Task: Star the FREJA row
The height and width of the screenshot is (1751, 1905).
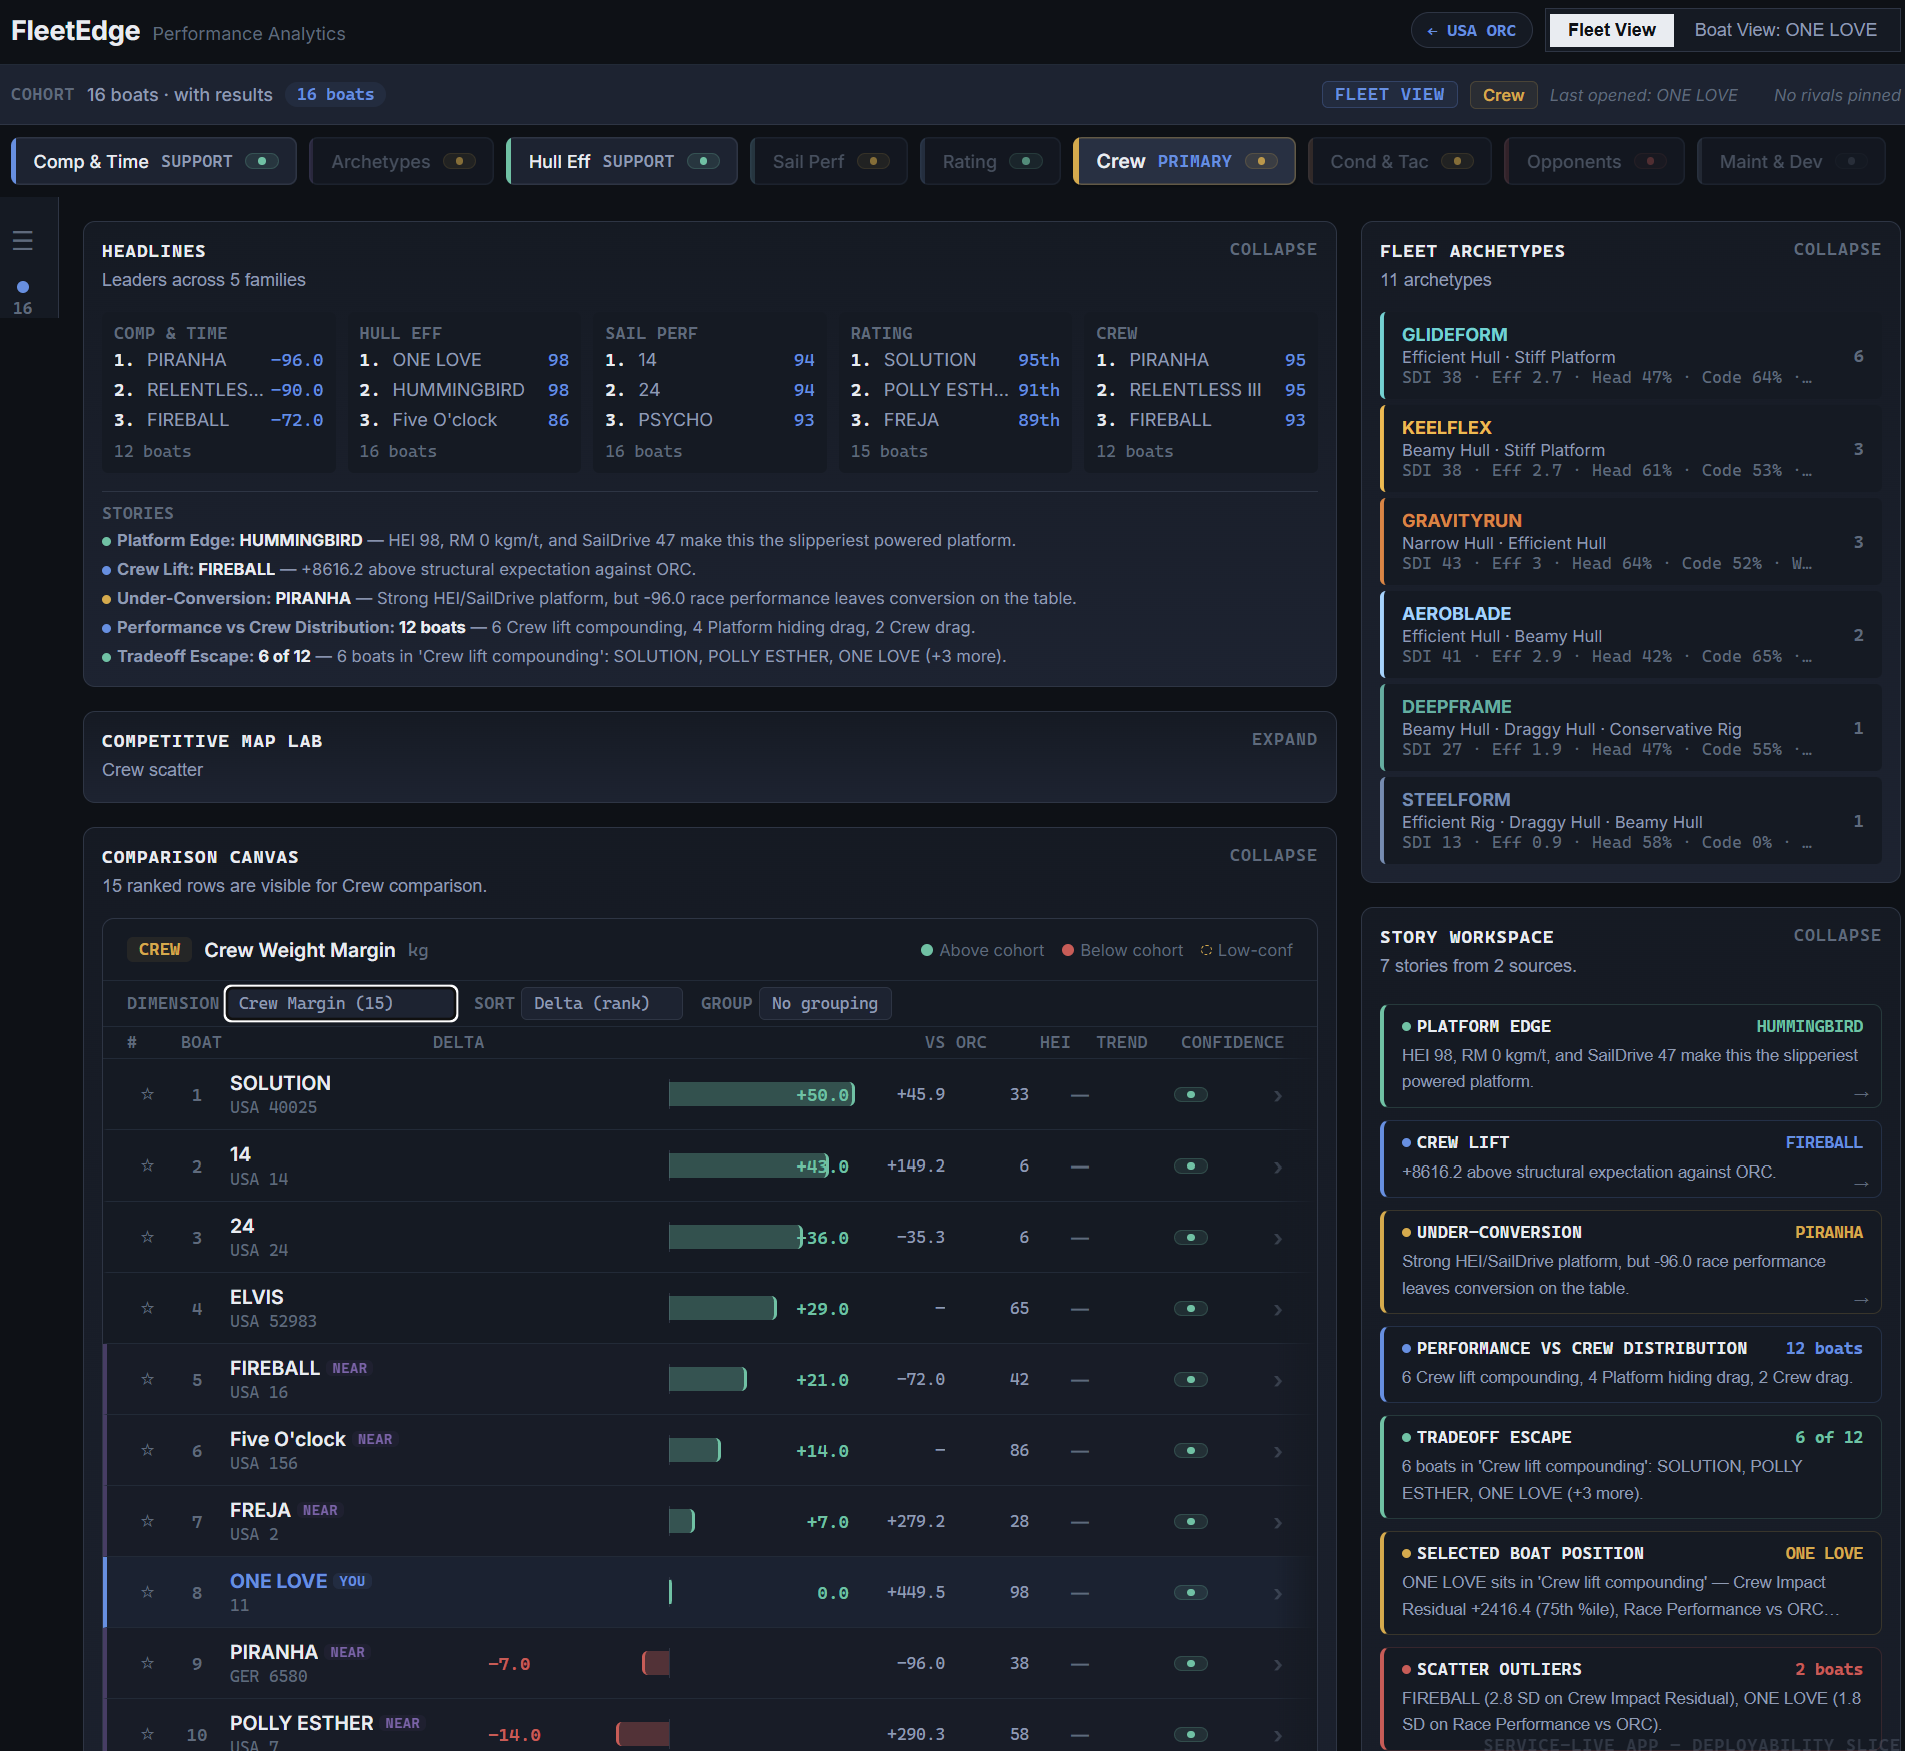Action: 147,1521
